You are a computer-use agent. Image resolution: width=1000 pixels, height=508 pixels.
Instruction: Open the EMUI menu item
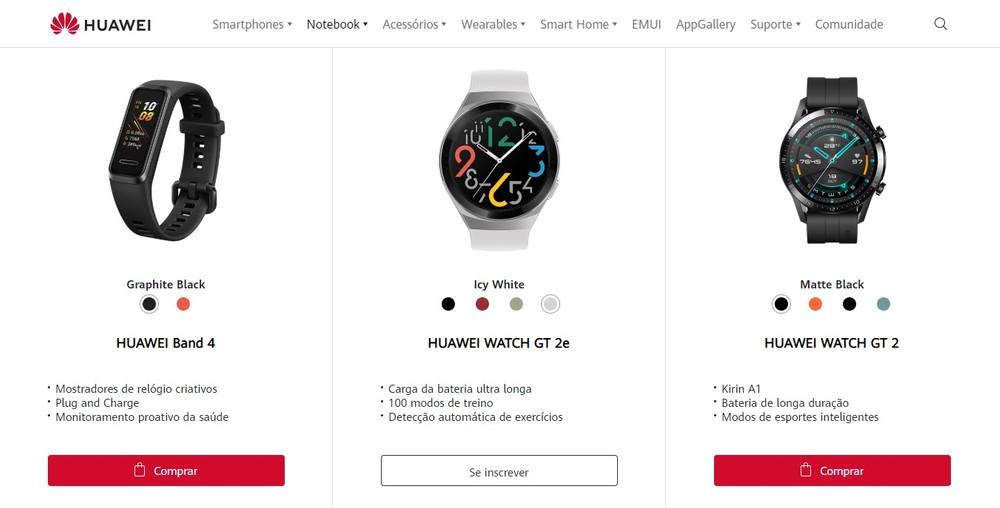pos(647,24)
